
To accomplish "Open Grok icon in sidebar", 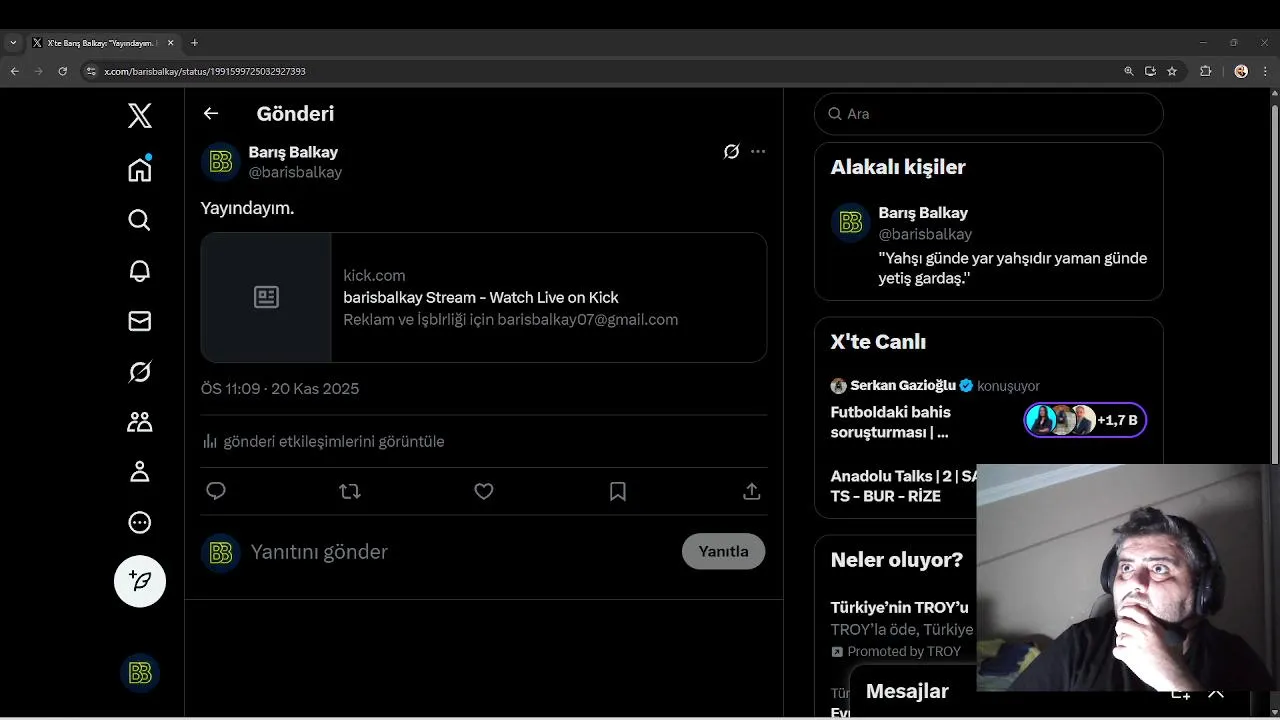I will pos(140,372).
